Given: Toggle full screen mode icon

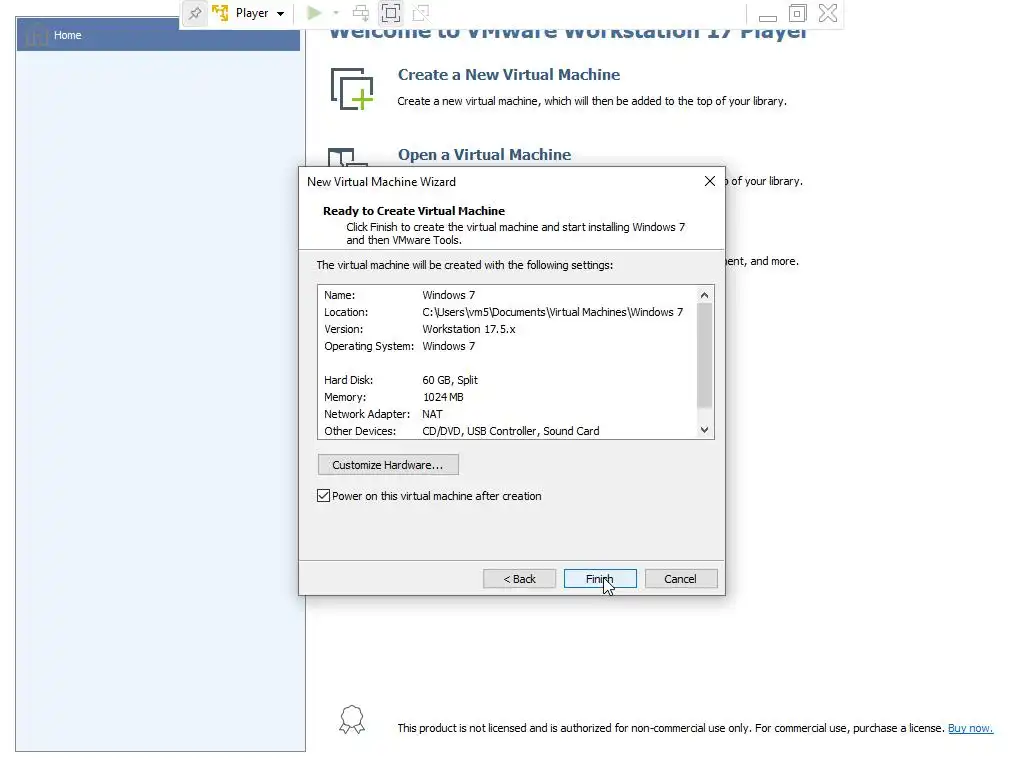Looking at the screenshot, I should pos(391,13).
